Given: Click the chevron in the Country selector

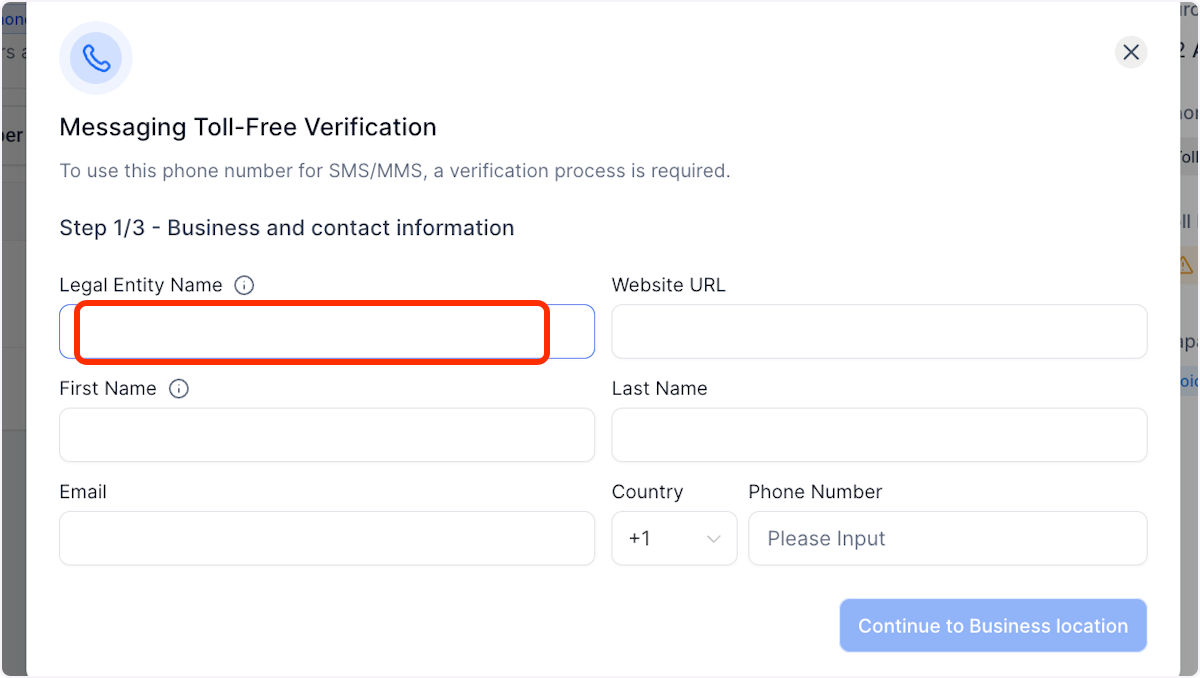Looking at the screenshot, I should 714,538.
